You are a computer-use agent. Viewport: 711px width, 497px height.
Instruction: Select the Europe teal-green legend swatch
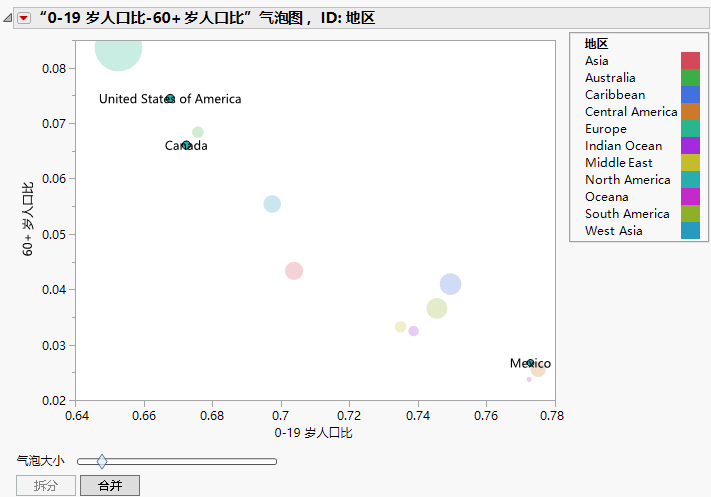tap(690, 129)
